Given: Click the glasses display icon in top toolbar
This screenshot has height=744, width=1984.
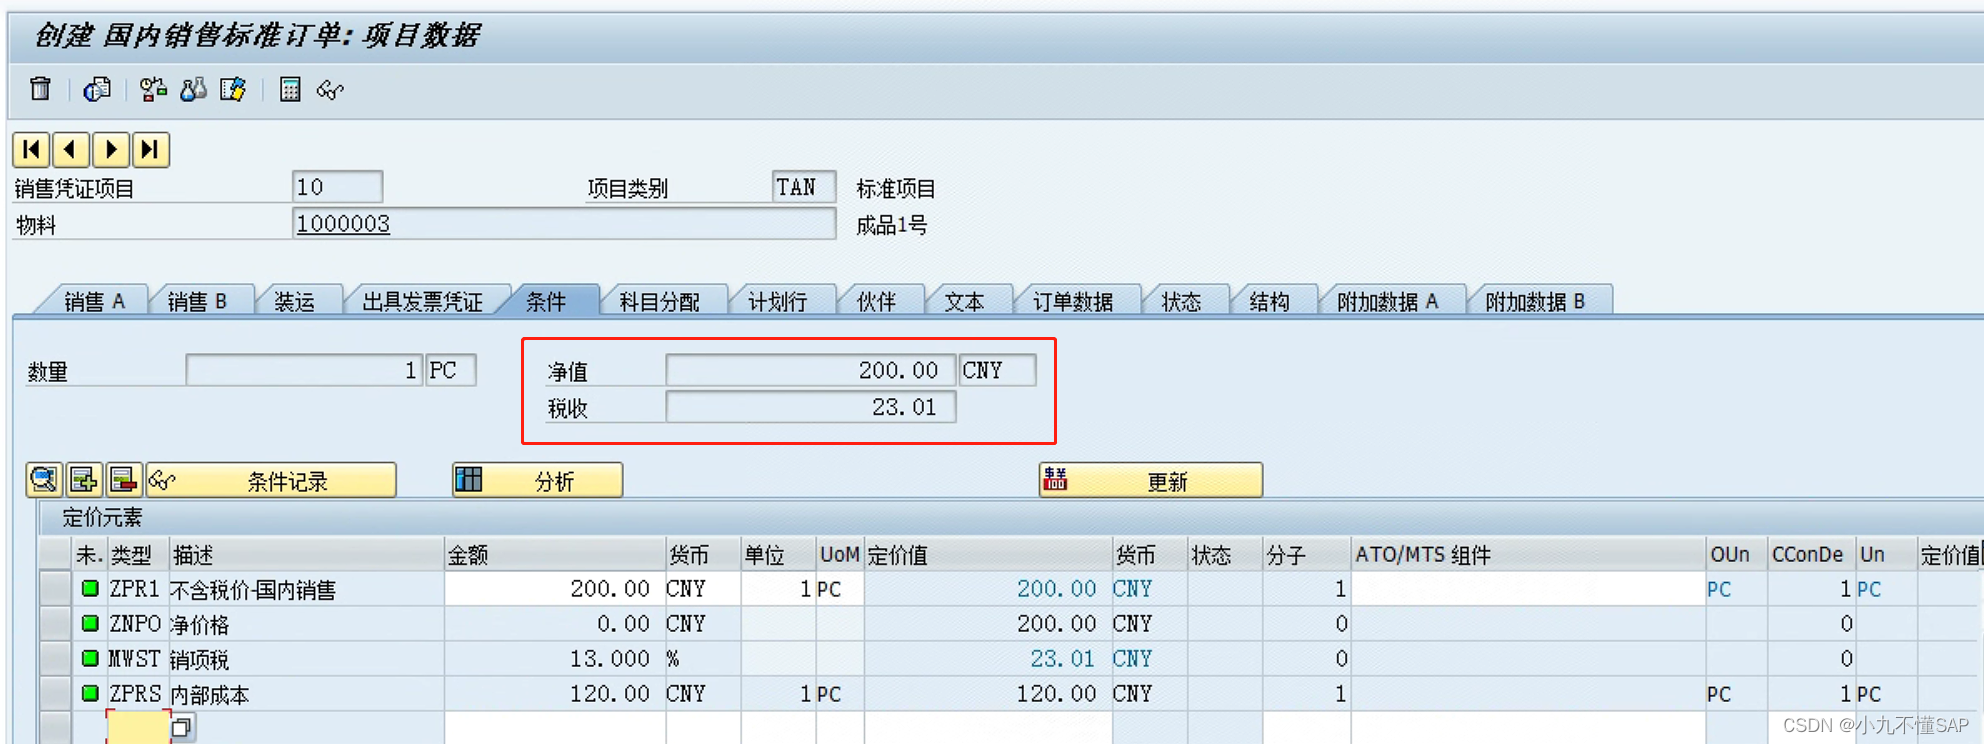Looking at the screenshot, I should coord(330,90).
